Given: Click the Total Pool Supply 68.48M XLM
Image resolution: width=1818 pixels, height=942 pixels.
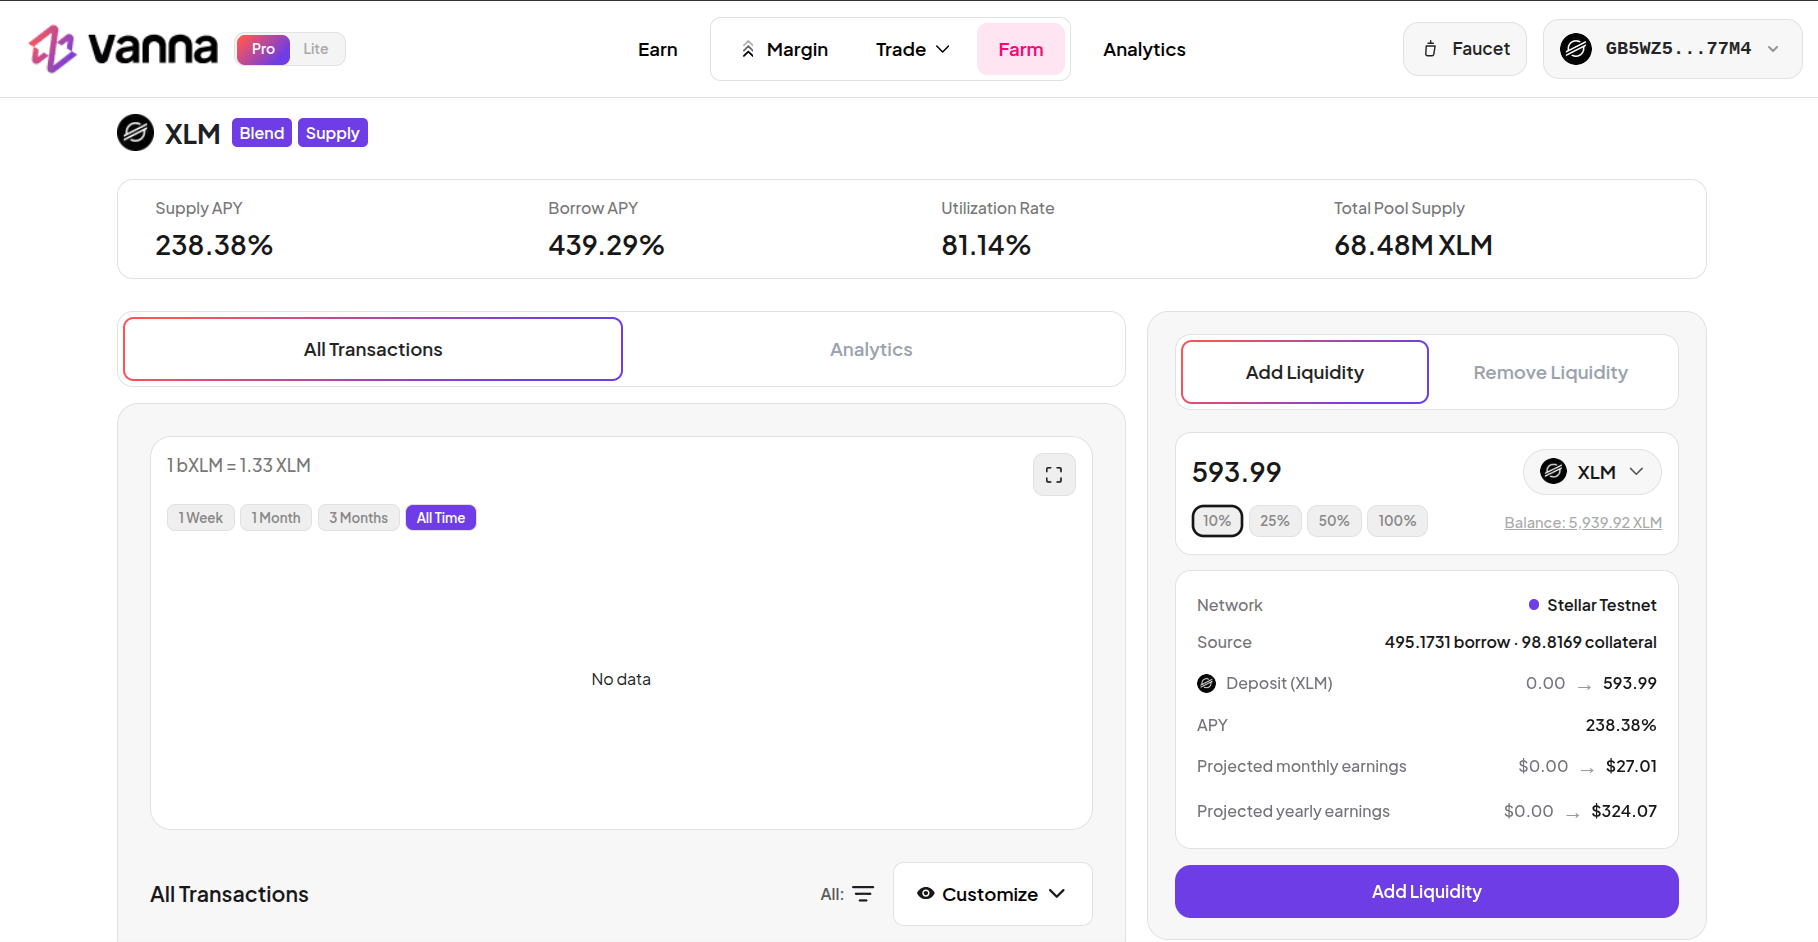Looking at the screenshot, I should [x=1413, y=245].
